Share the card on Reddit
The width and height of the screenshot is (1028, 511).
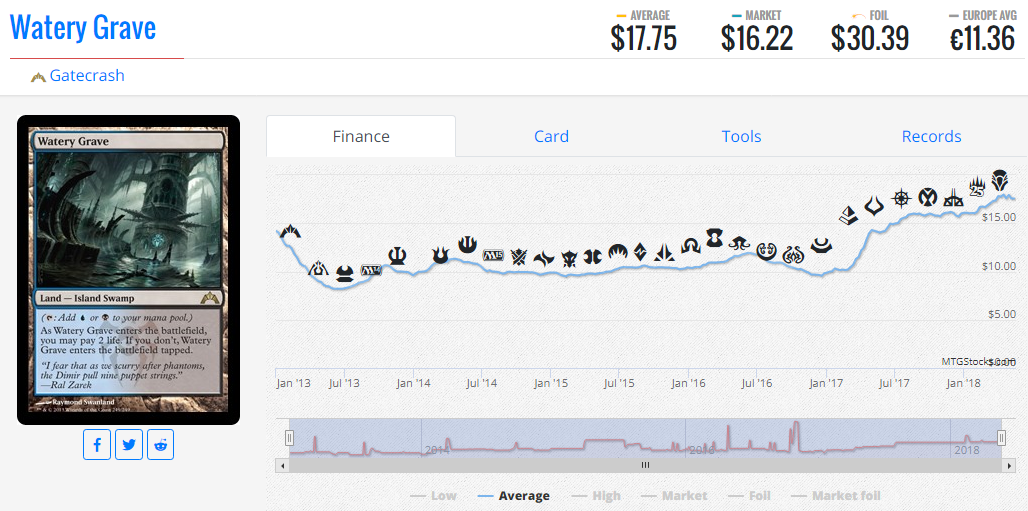click(x=161, y=445)
